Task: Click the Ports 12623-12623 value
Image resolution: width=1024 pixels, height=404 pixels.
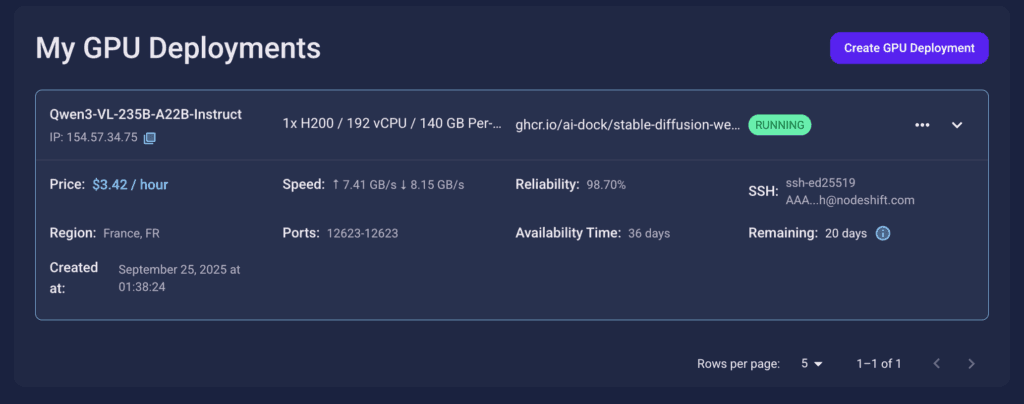Action: (362, 234)
